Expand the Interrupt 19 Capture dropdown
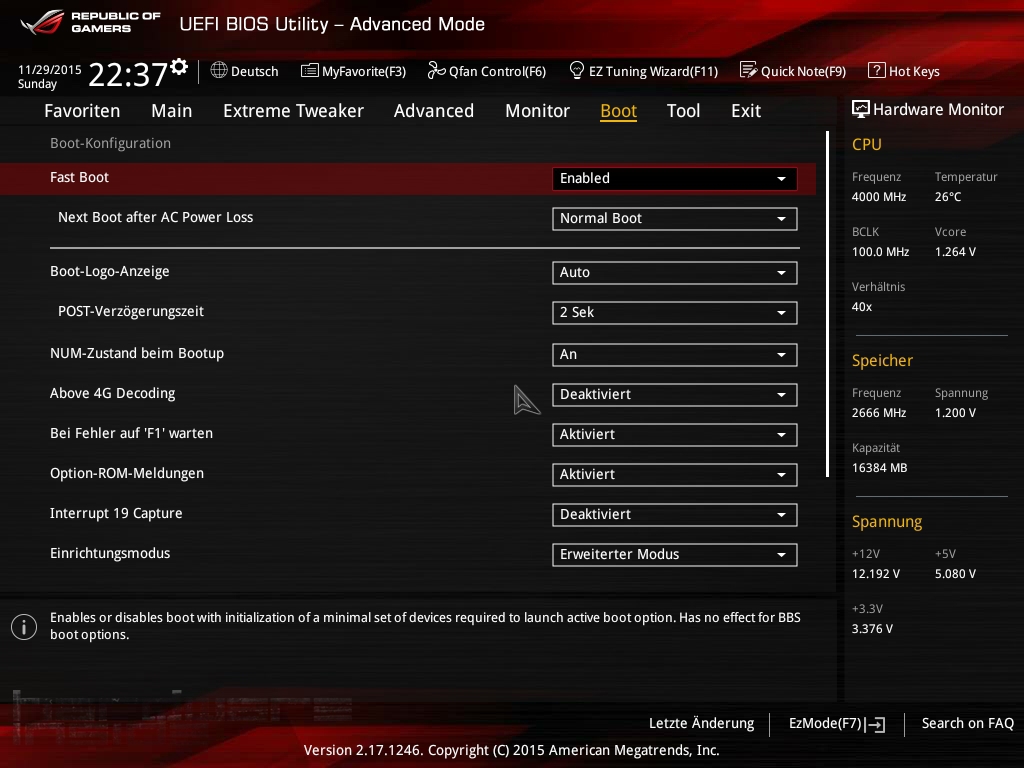This screenshot has height=768, width=1024. [675, 515]
